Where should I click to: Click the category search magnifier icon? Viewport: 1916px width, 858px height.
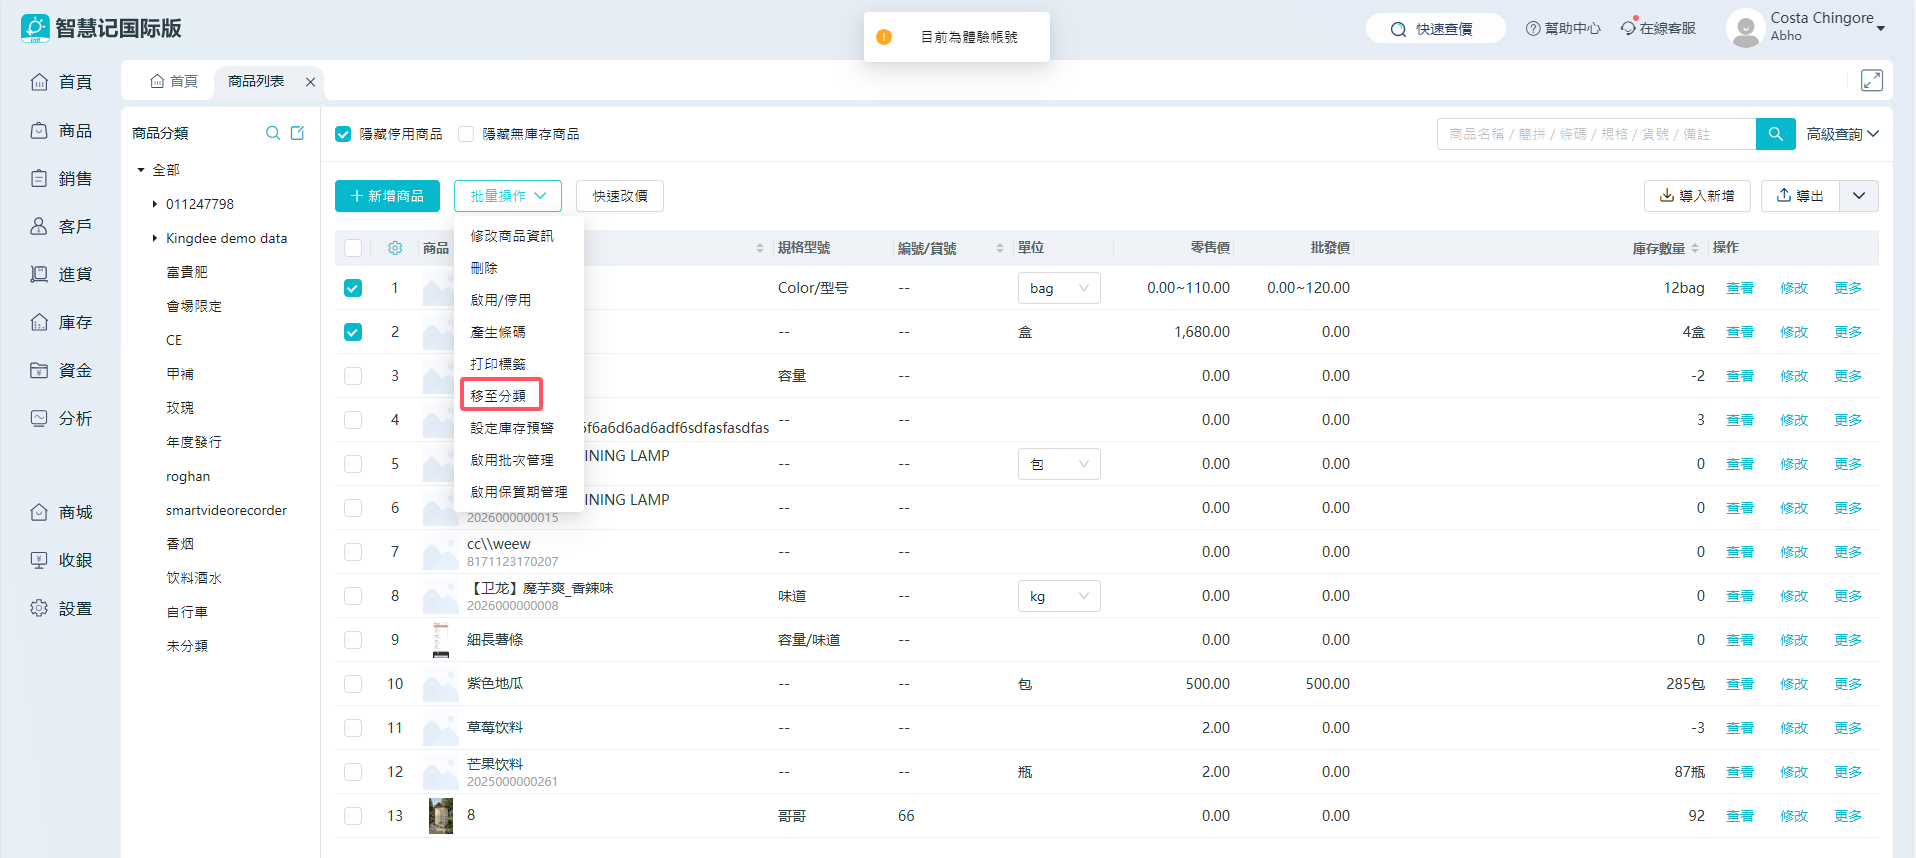tap(272, 133)
